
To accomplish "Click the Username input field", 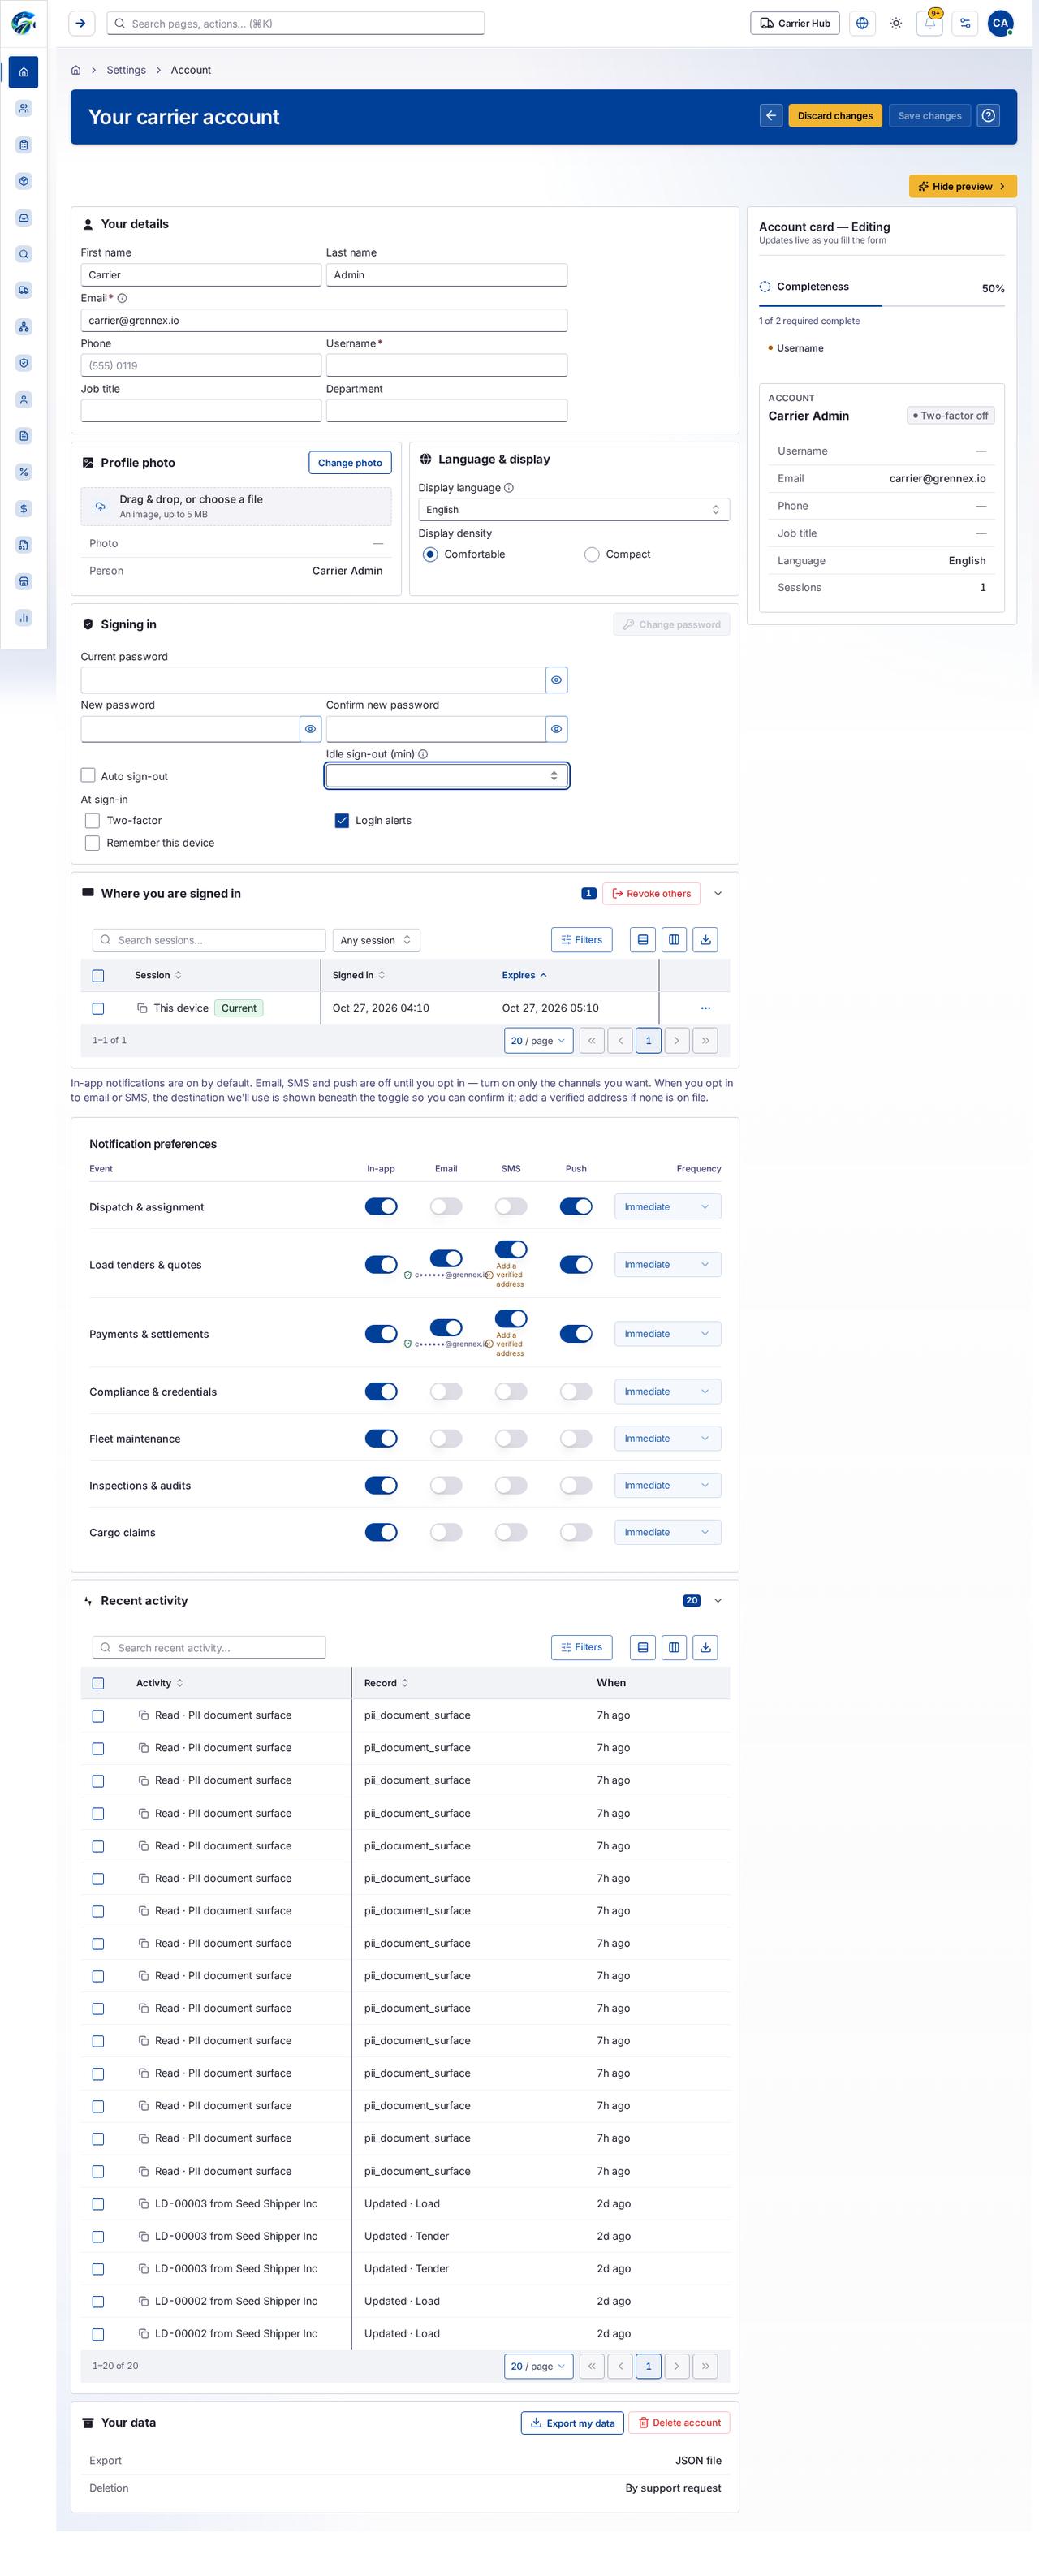I will click(x=446, y=366).
